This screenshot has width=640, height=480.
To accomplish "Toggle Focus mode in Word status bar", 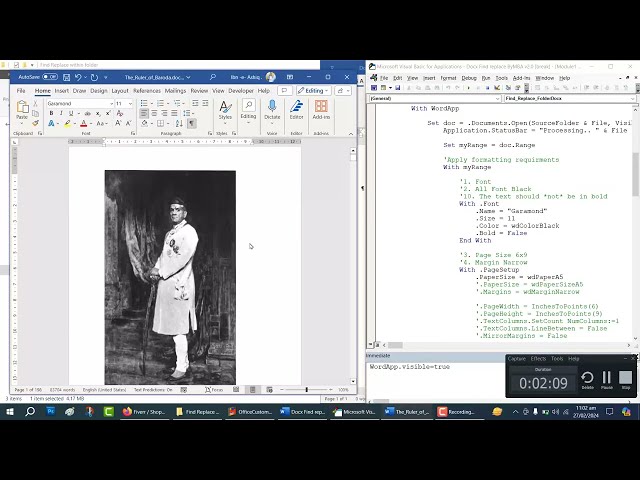I will pyautogui.click(x=214, y=390).
